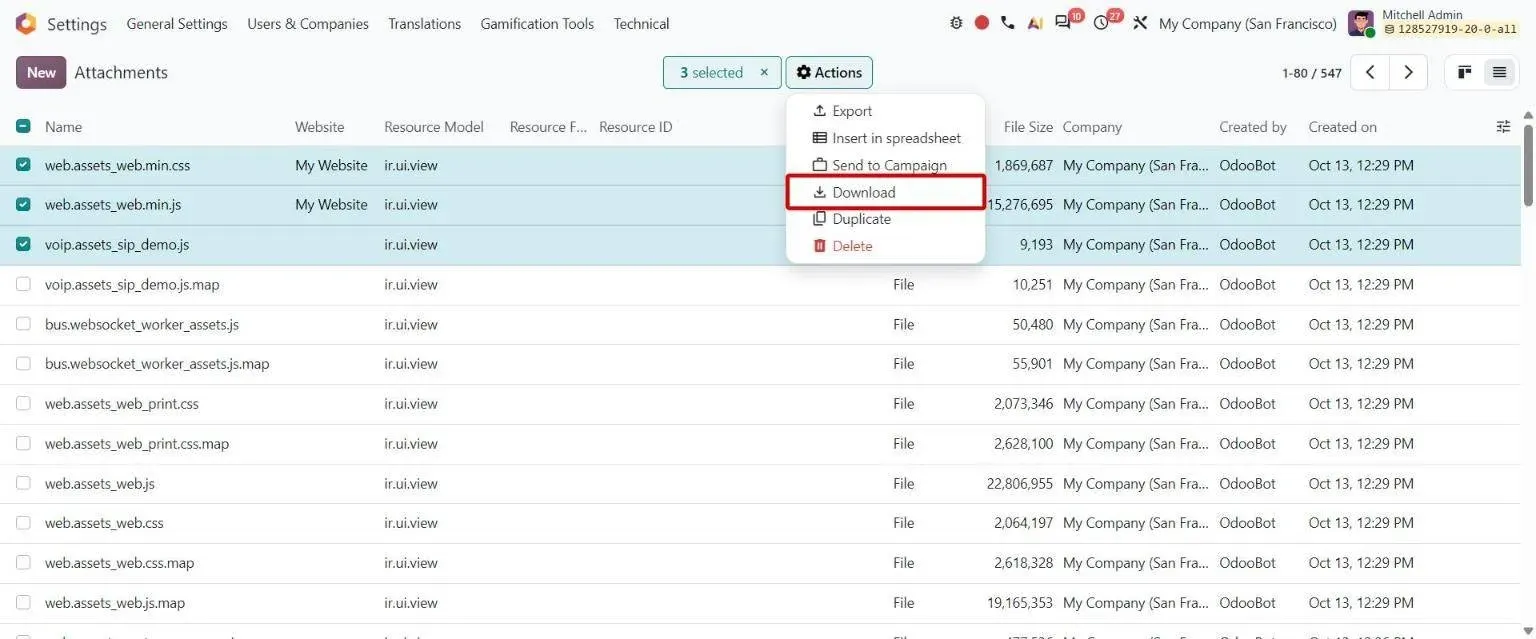Viewport: 1536px width, 639px height.
Task: Check bus.websocket_worker_assets.js row checkbox
Action: tap(23, 324)
